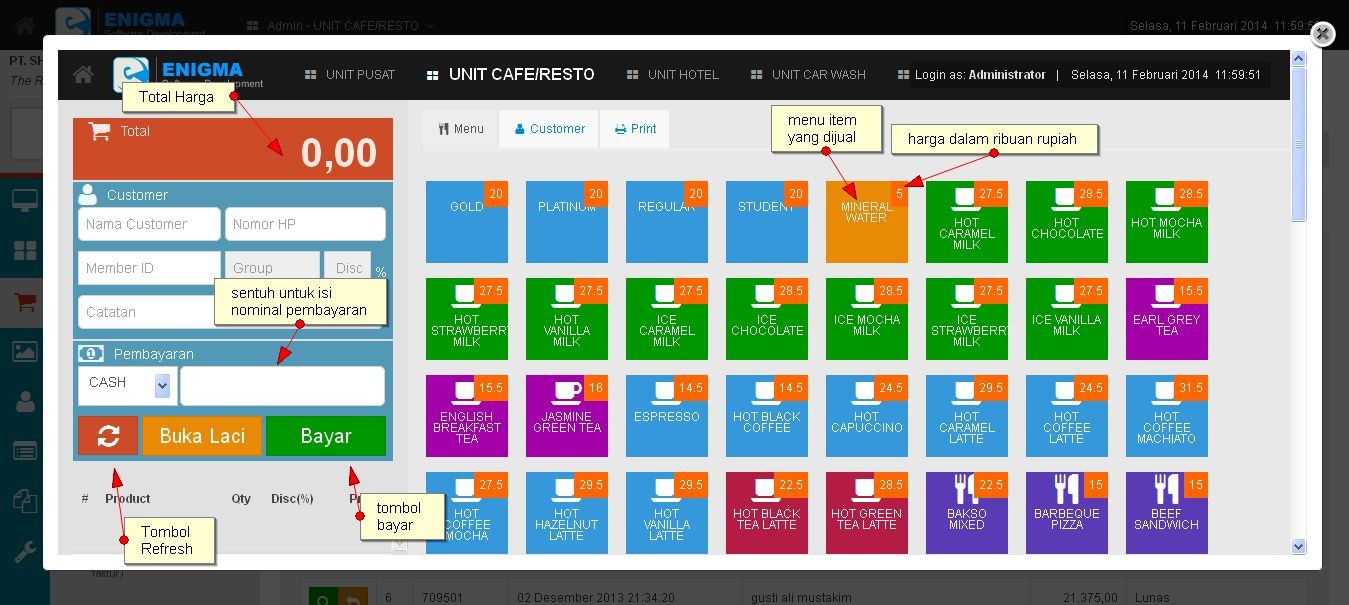The width and height of the screenshot is (1349, 605).
Task: Close the popup with the X icon
Action: tap(1322, 34)
